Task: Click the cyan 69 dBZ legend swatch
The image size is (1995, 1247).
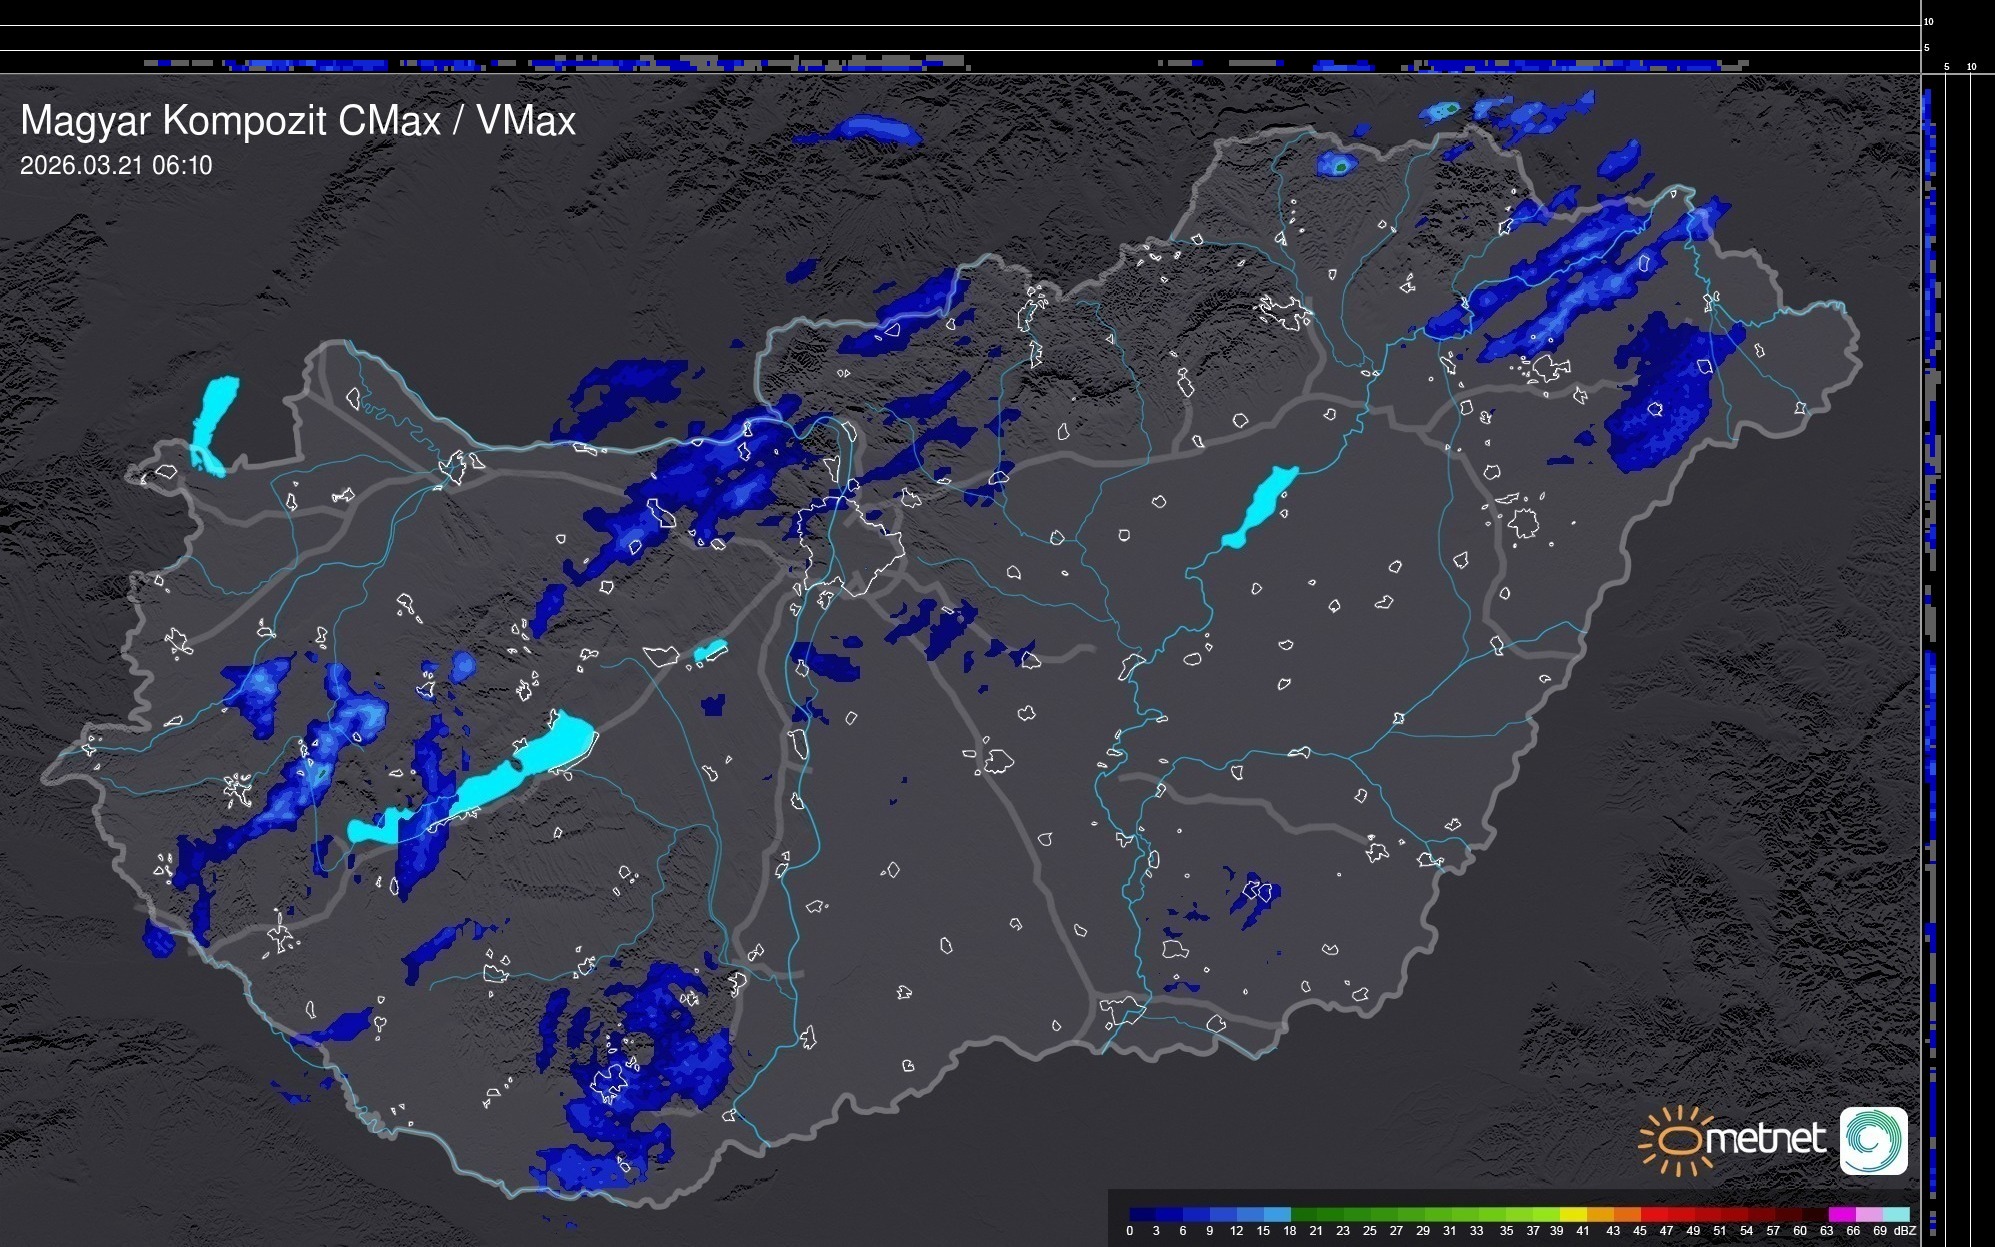Action: pos(1896,1214)
